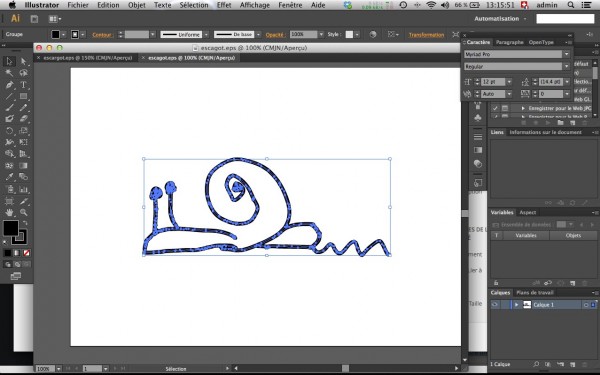The image size is (600, 375).
Task: Open Regular font style dropdown
Action: pyautogui.click(x=567, y=67)
